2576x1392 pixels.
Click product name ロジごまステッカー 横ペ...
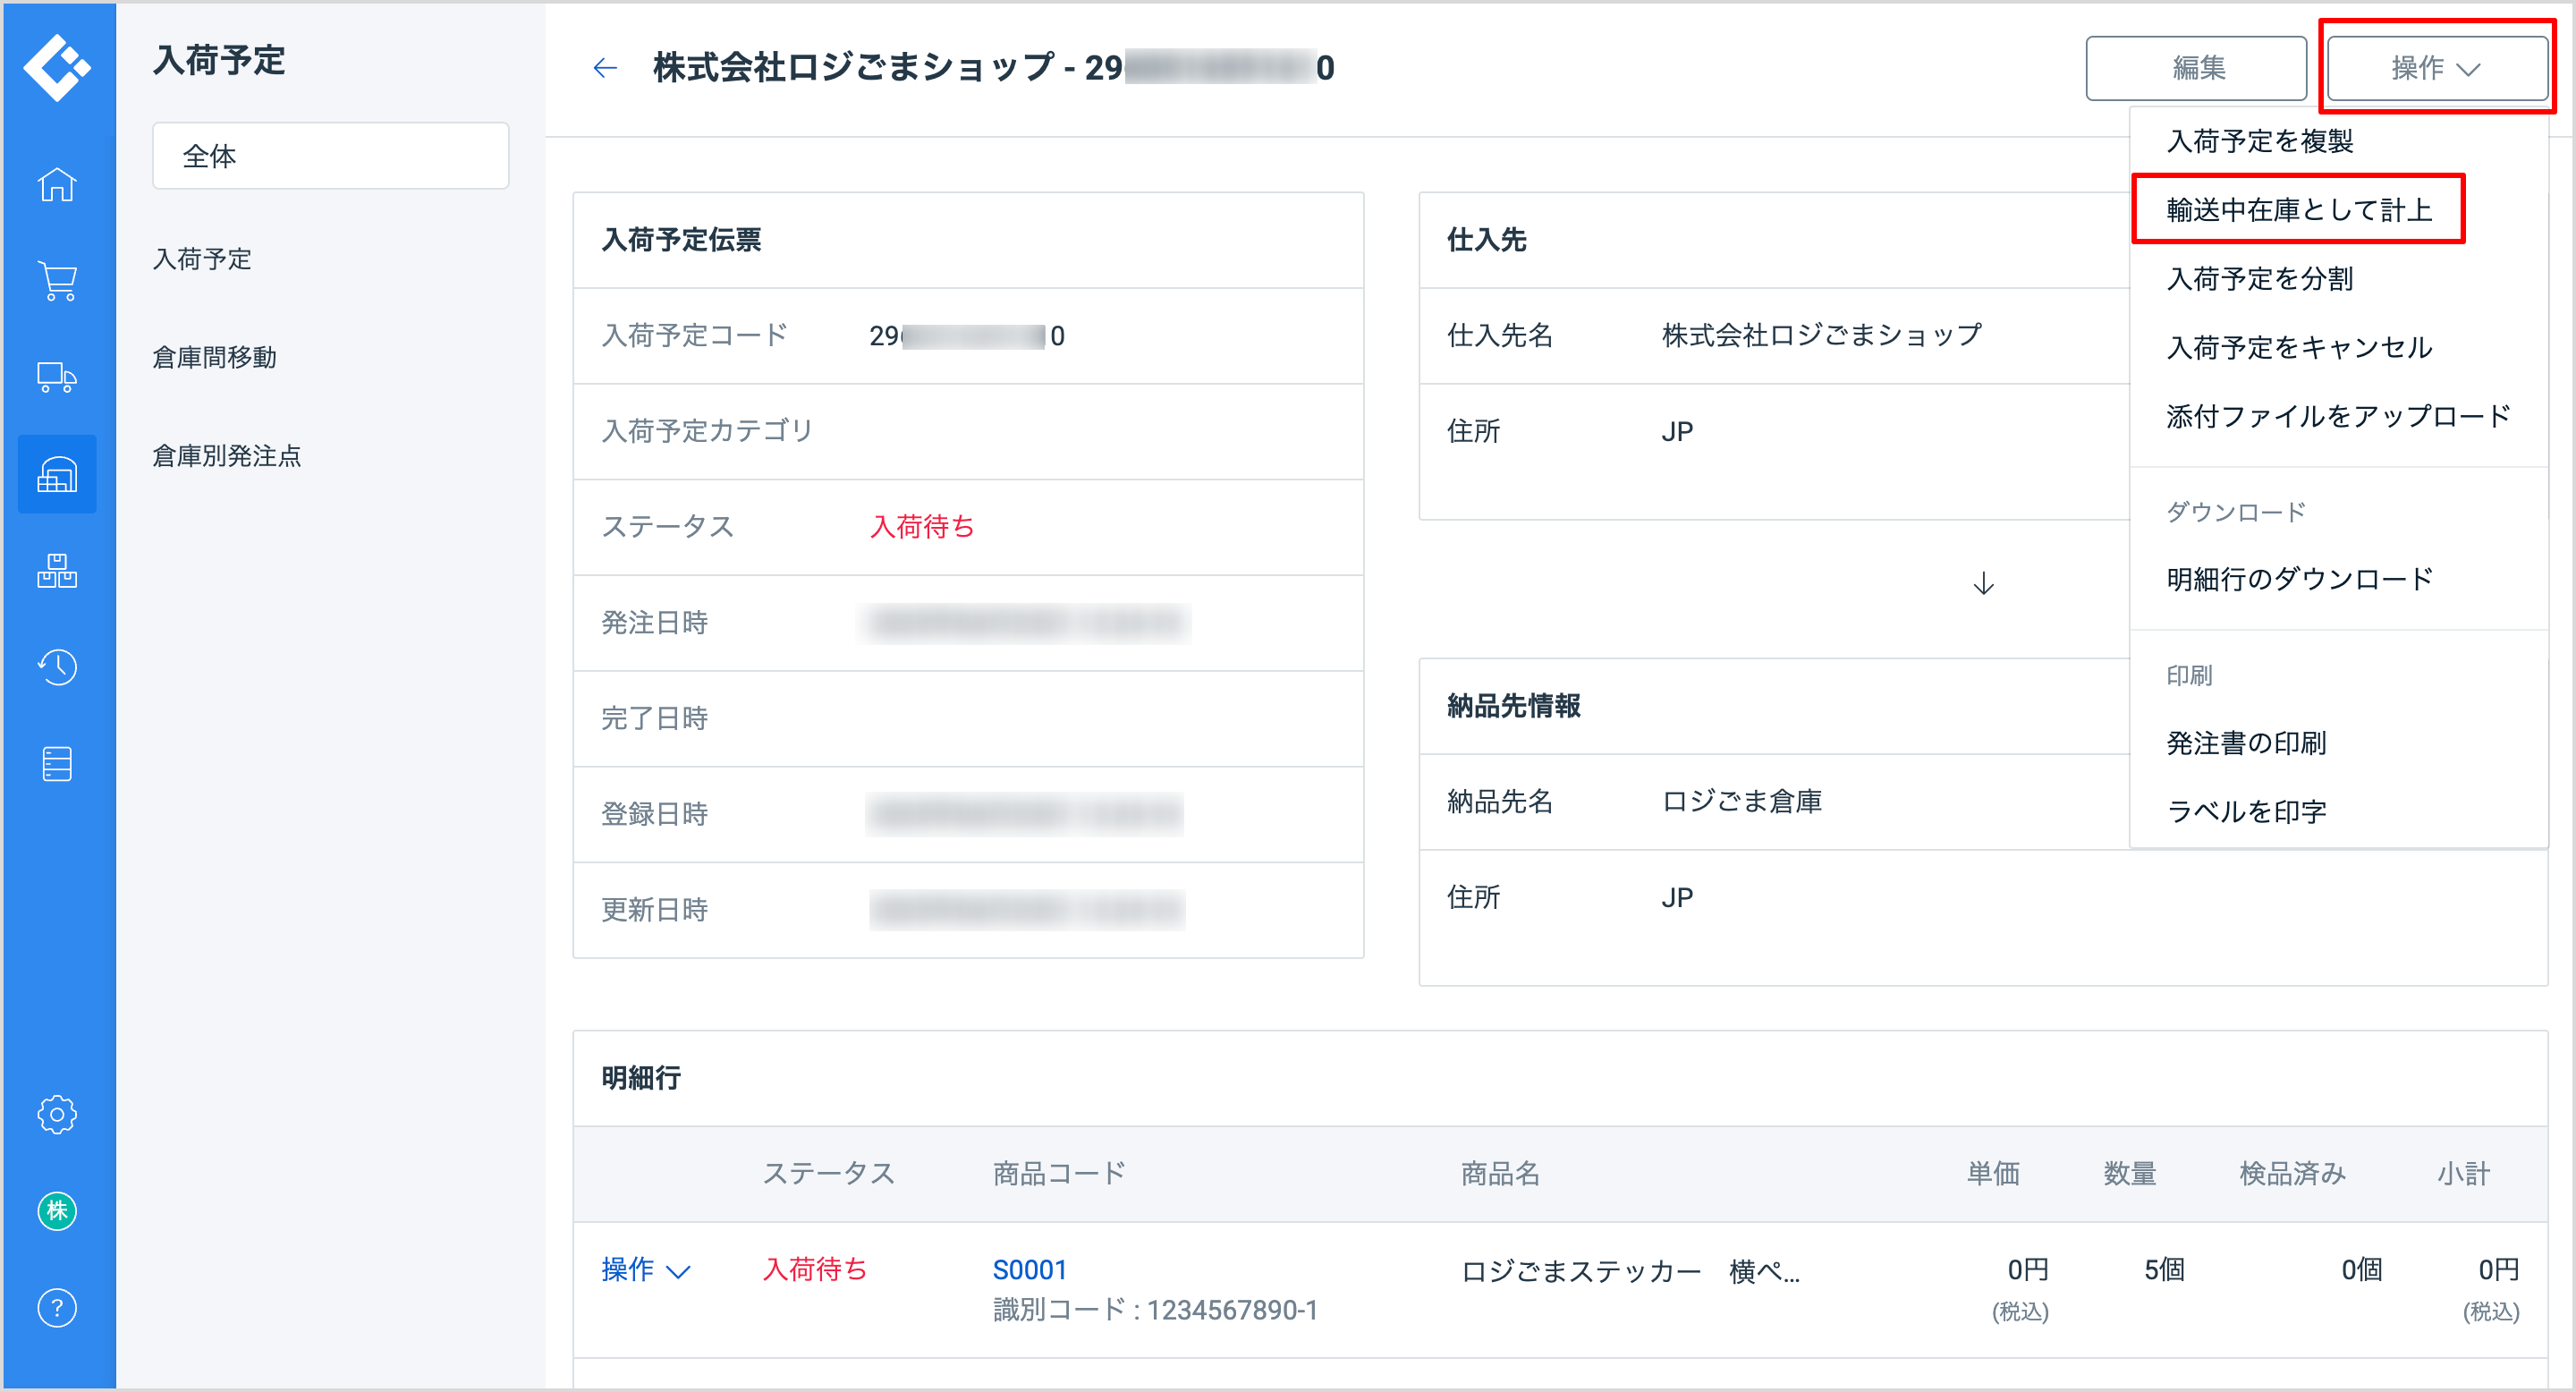point(1630,1271)
